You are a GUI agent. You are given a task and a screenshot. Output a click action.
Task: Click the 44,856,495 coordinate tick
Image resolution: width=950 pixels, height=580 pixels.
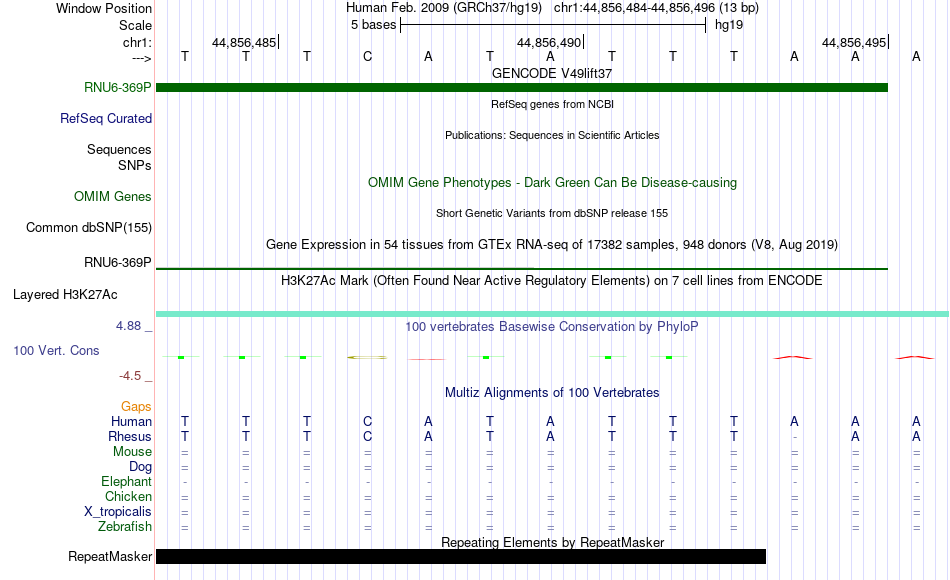click(854, 42)
